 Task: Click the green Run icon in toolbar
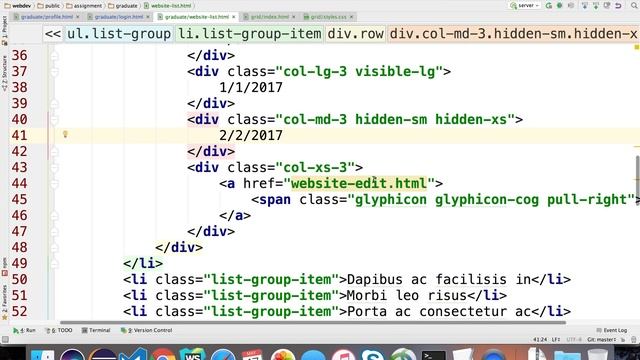click(549, 5)
